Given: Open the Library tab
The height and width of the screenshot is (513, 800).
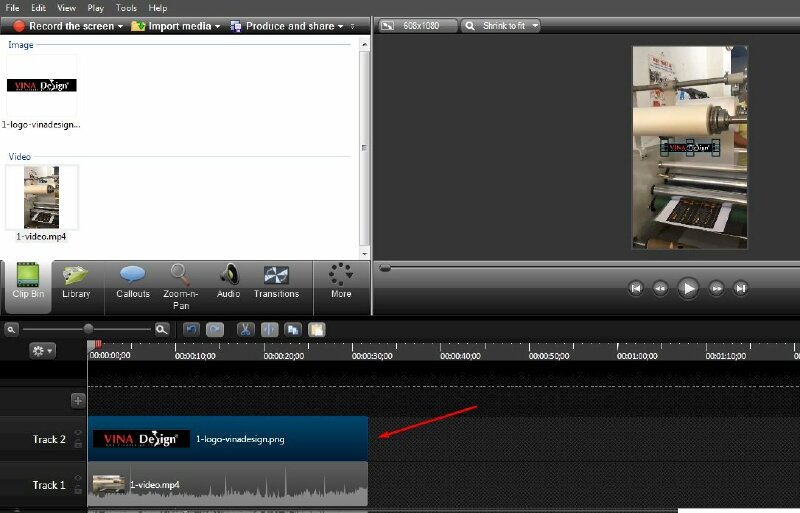Looking at the screenshot, I should point(76,281).
